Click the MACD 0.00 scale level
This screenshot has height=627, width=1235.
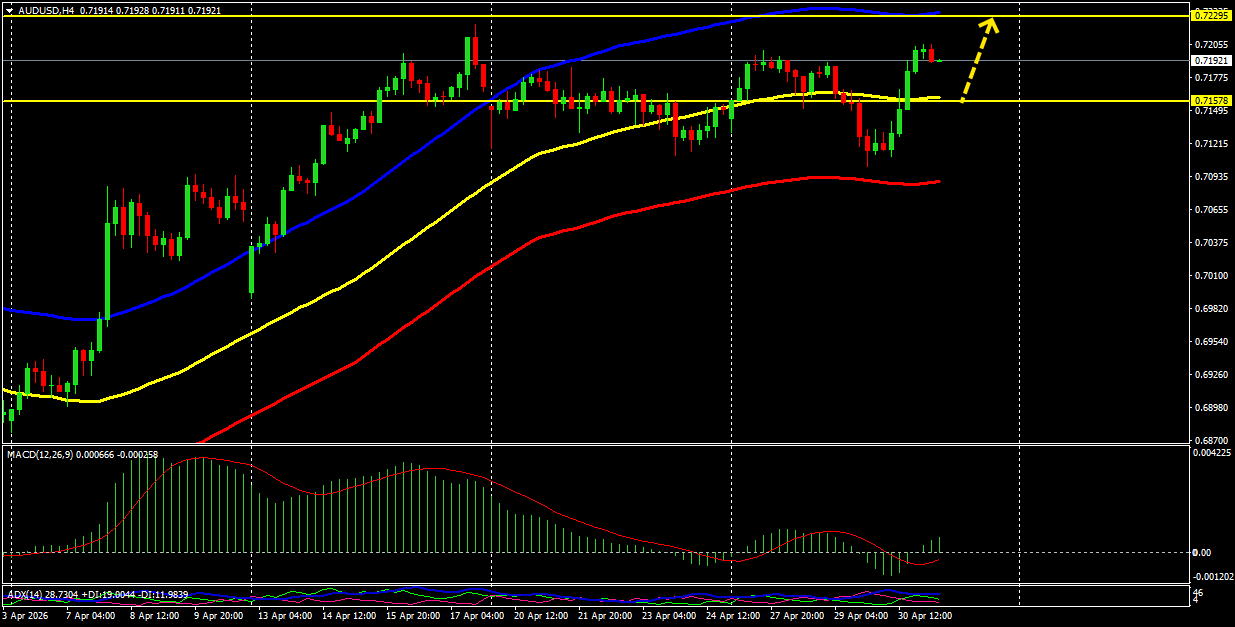(x=1202, y=552)
